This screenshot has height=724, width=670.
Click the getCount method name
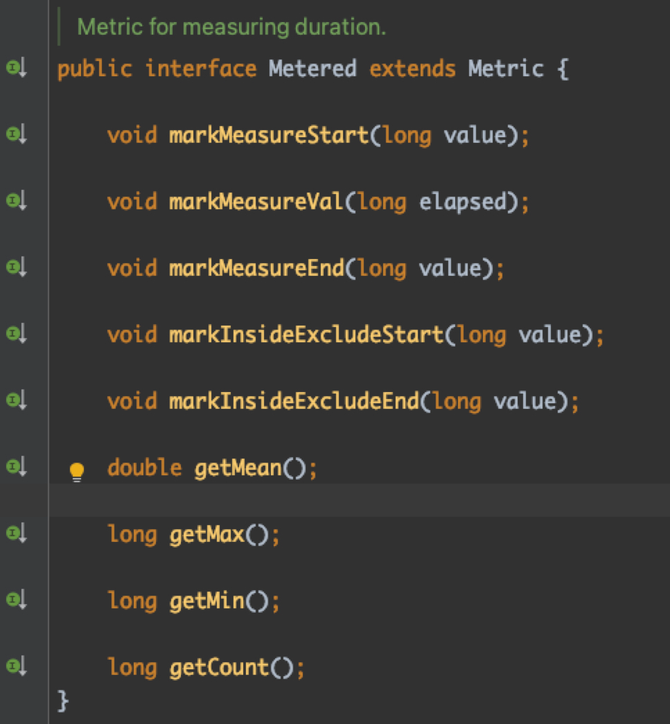219,667
